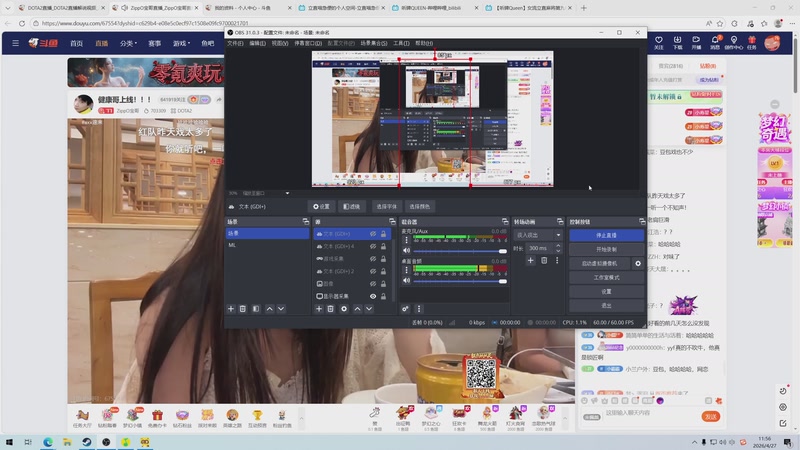Toggle lock on first 文本 (GDI+) source

click(x=383, y=234)
